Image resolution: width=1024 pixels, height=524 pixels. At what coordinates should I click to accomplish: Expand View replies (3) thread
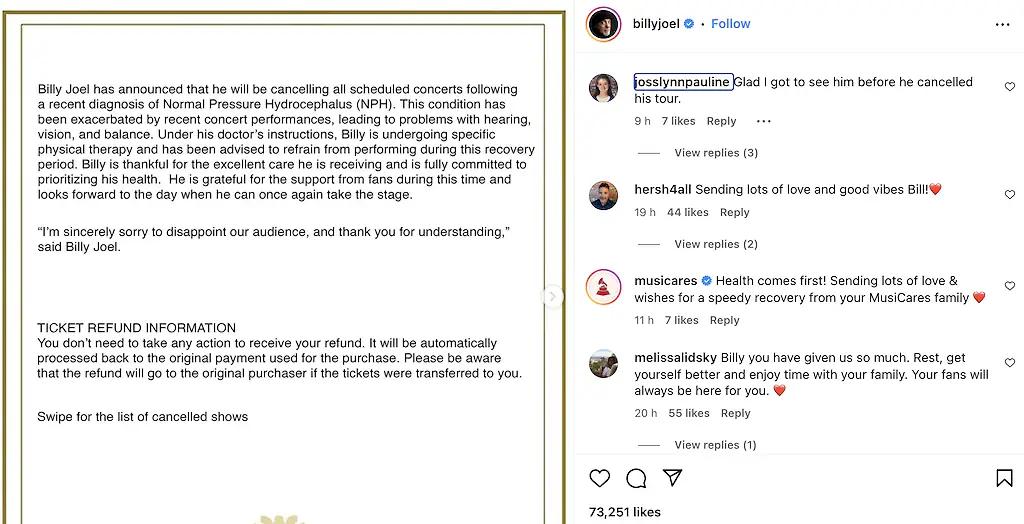[x=716, y=153]
